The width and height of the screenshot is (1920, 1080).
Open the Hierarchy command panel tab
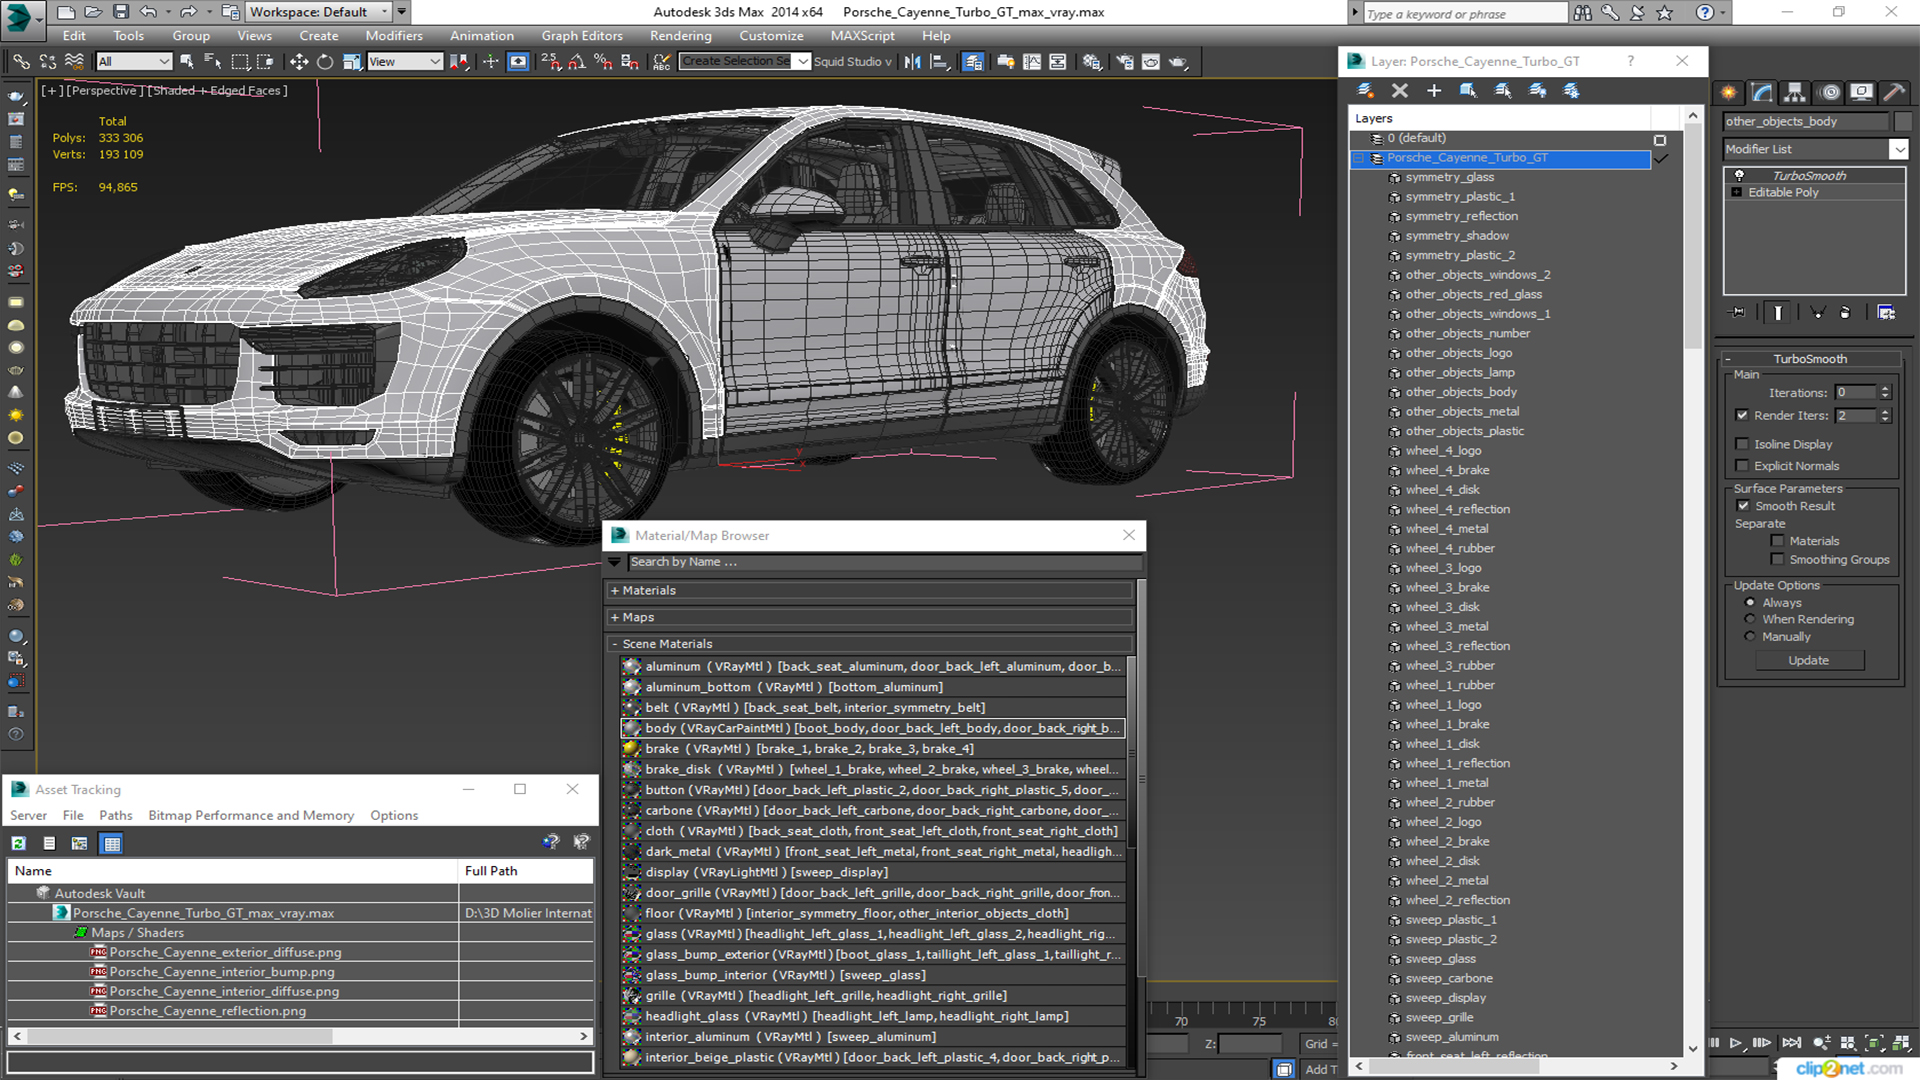1795,92
